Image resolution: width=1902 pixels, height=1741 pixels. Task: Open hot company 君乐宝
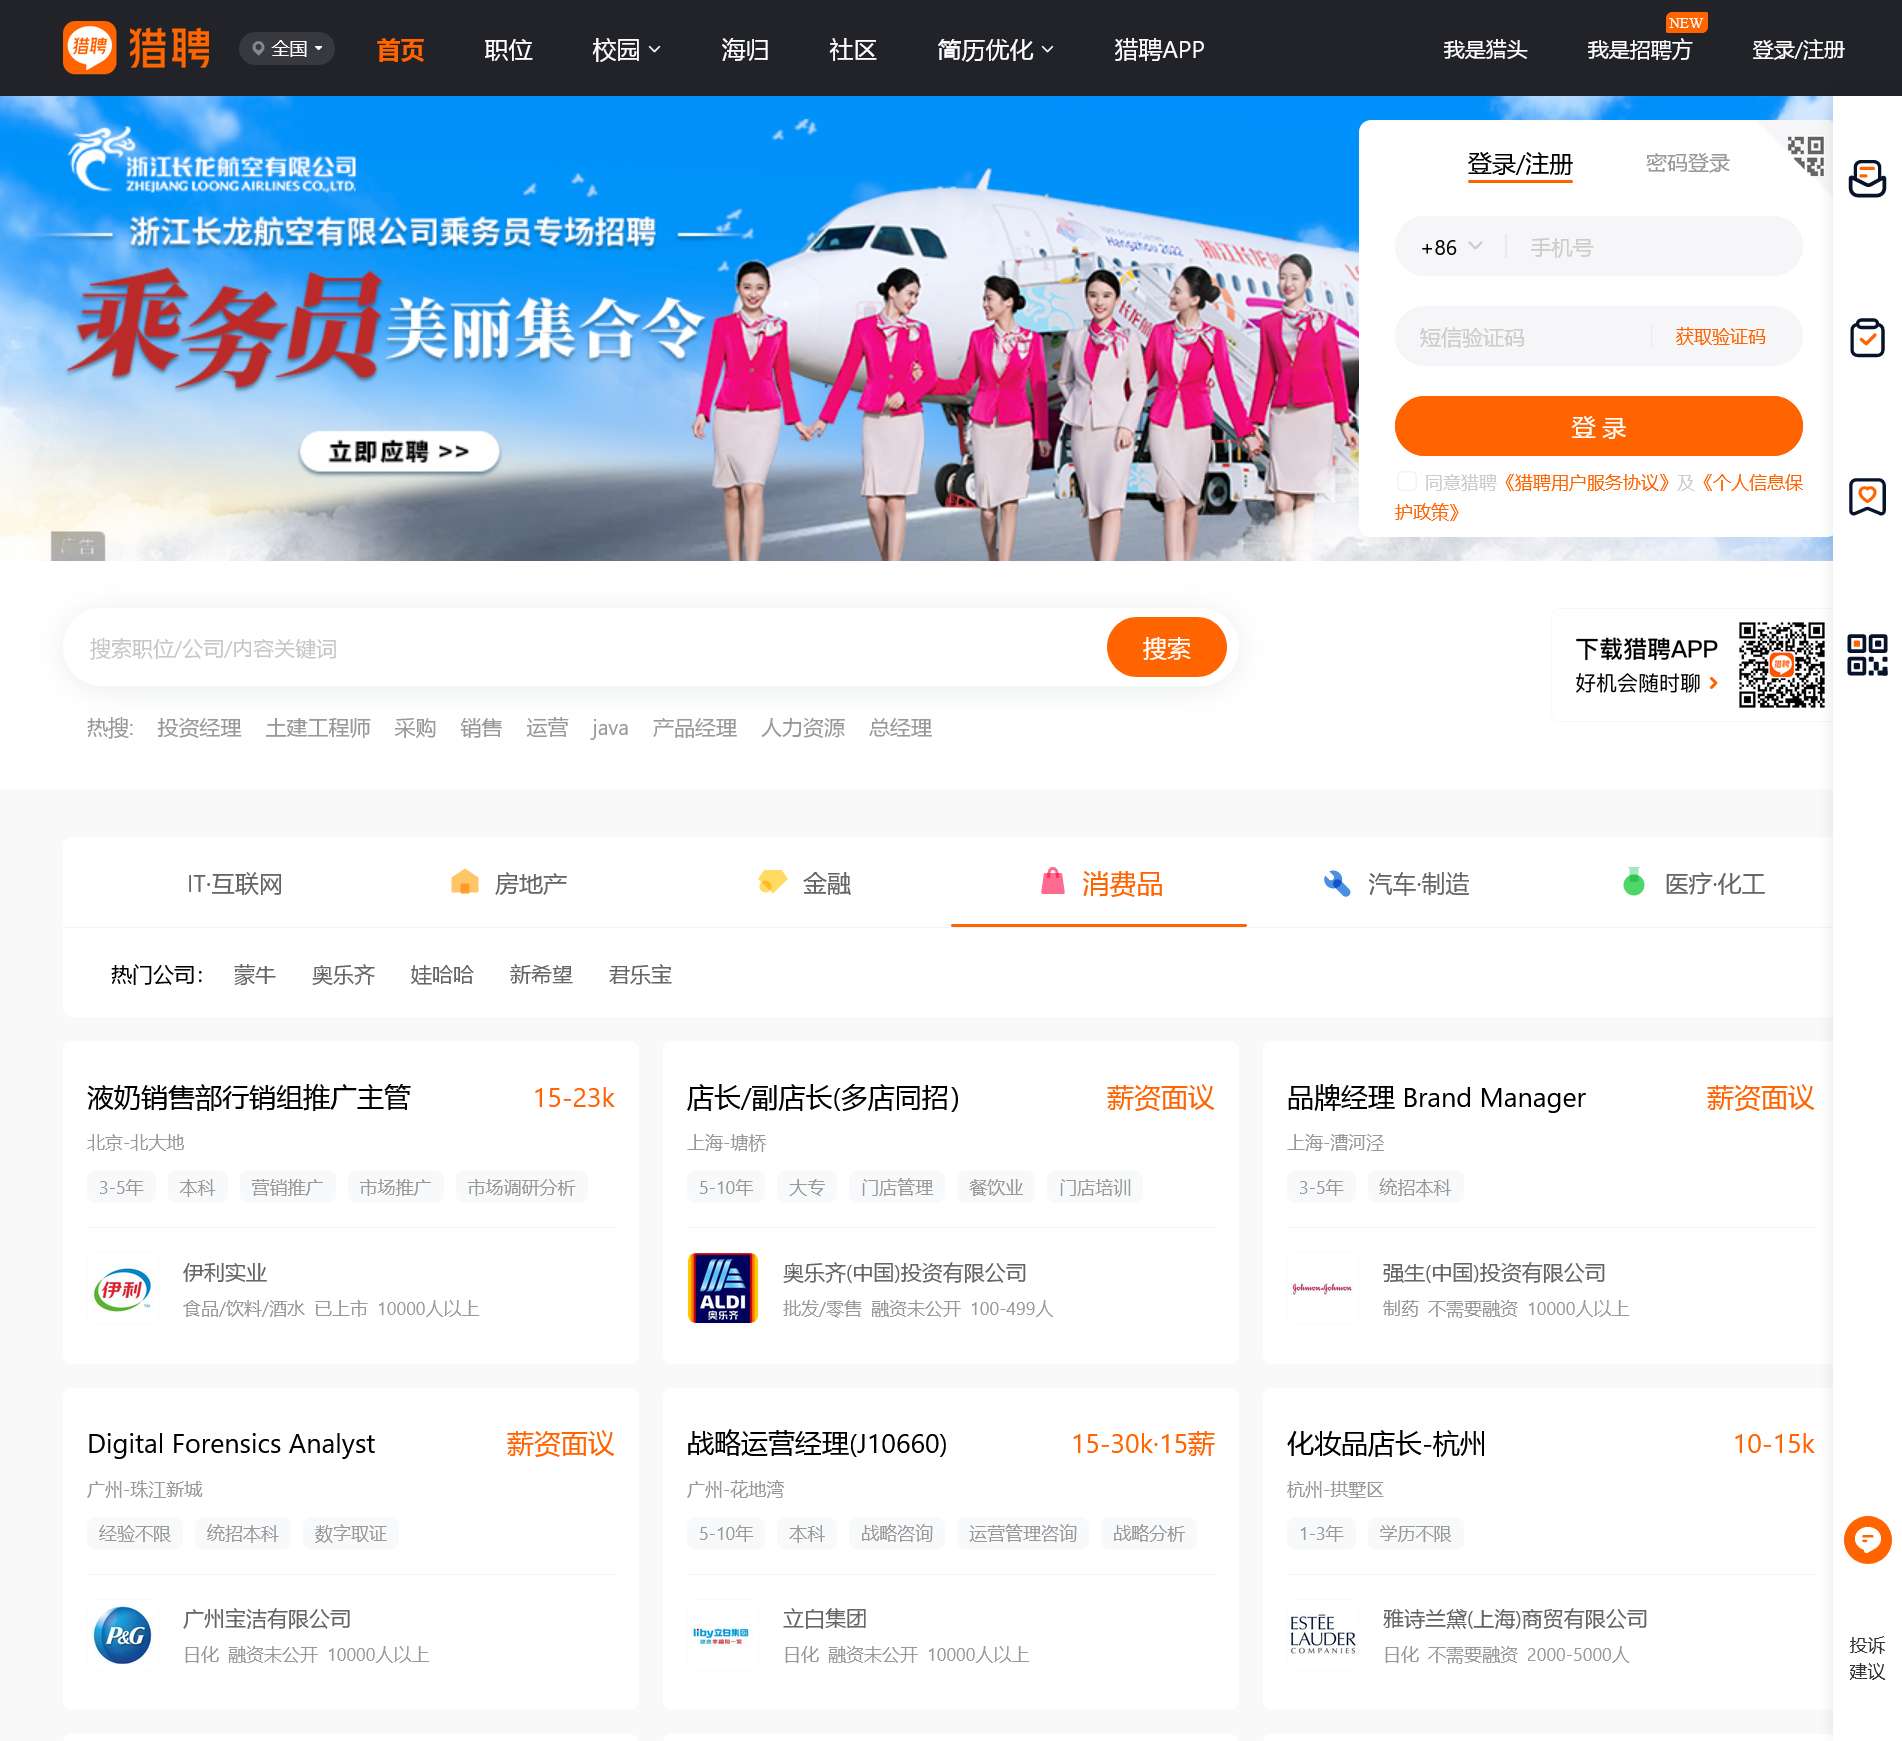coord(639,974)
